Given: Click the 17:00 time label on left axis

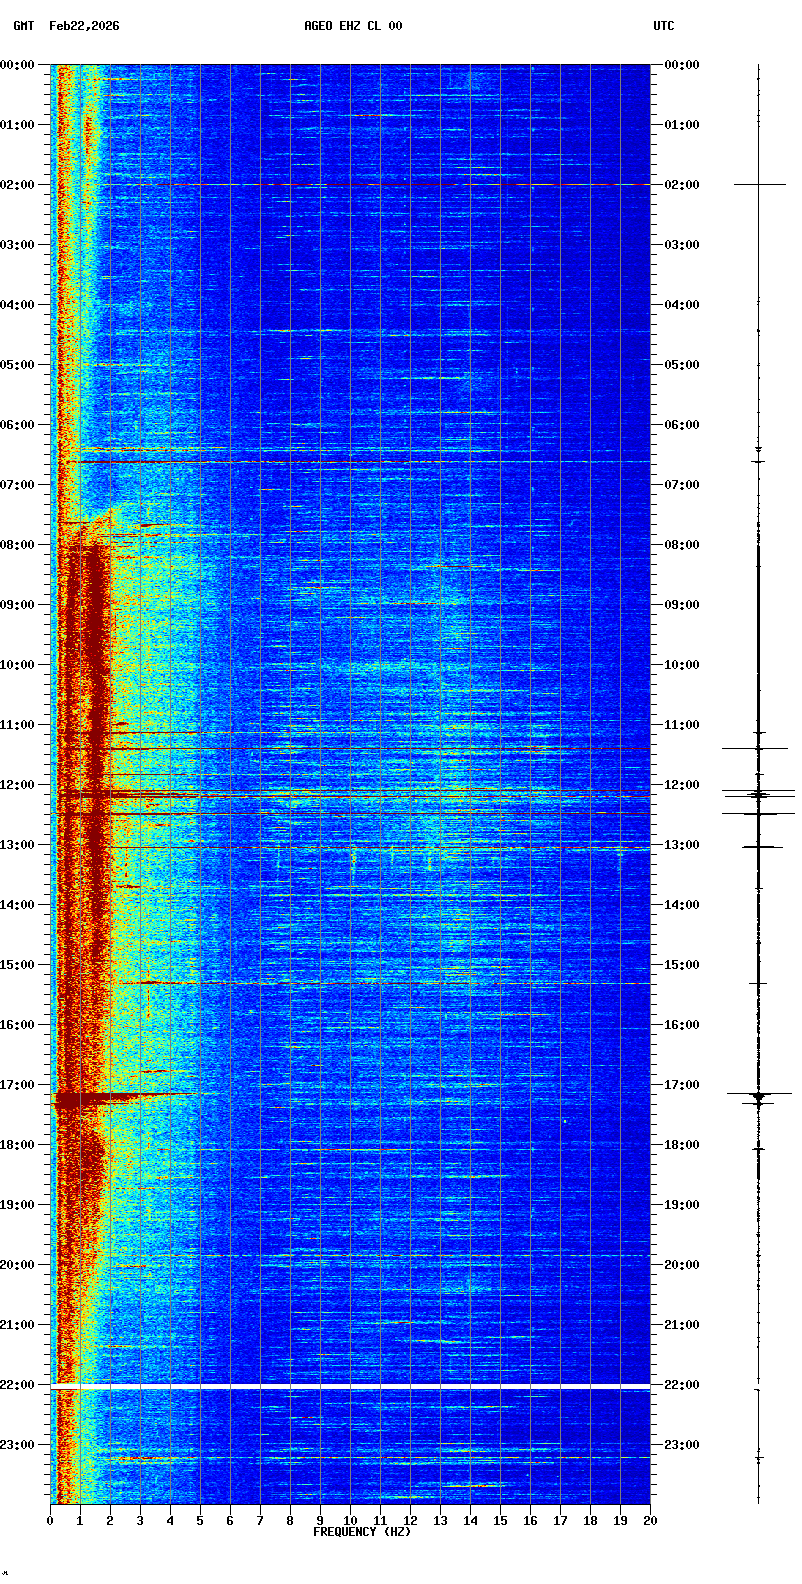Looking at the screenshot, I should coord(18,1085).
